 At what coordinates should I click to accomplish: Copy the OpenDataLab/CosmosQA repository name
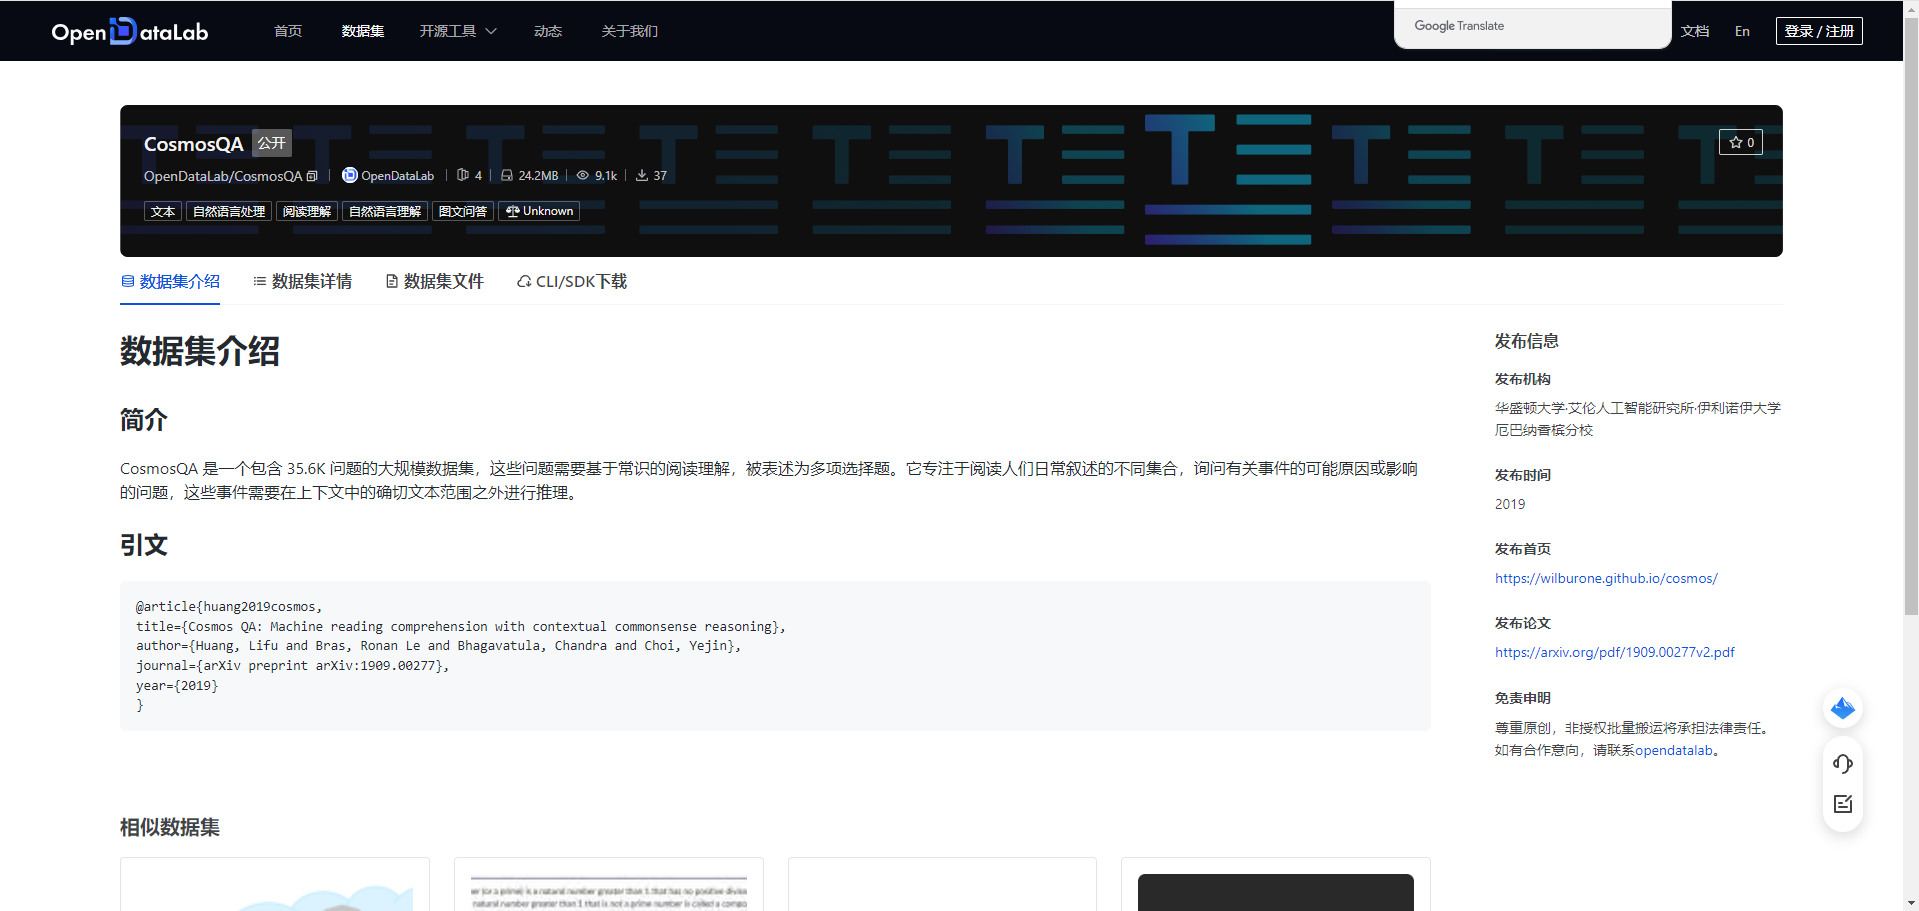pos(312,176)
